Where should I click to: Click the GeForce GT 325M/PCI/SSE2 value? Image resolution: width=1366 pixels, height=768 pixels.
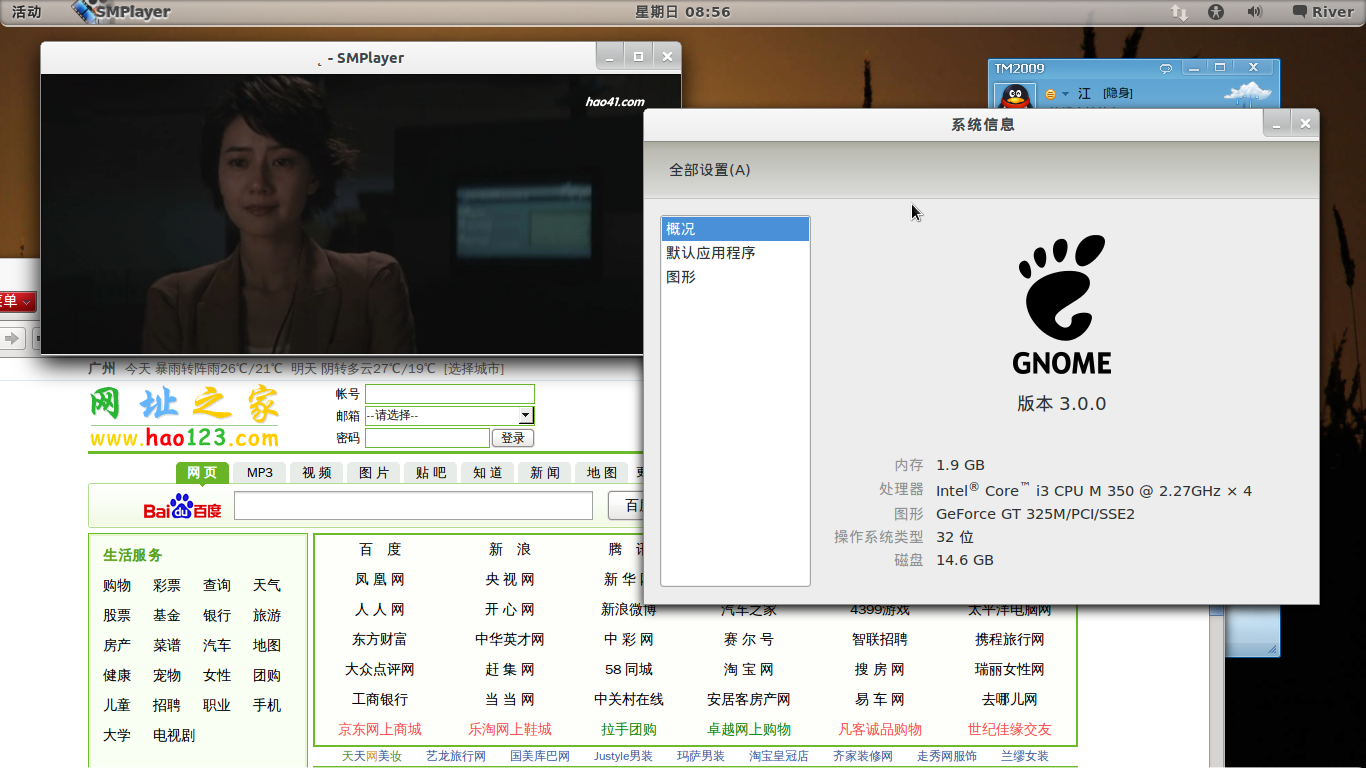1035,514
